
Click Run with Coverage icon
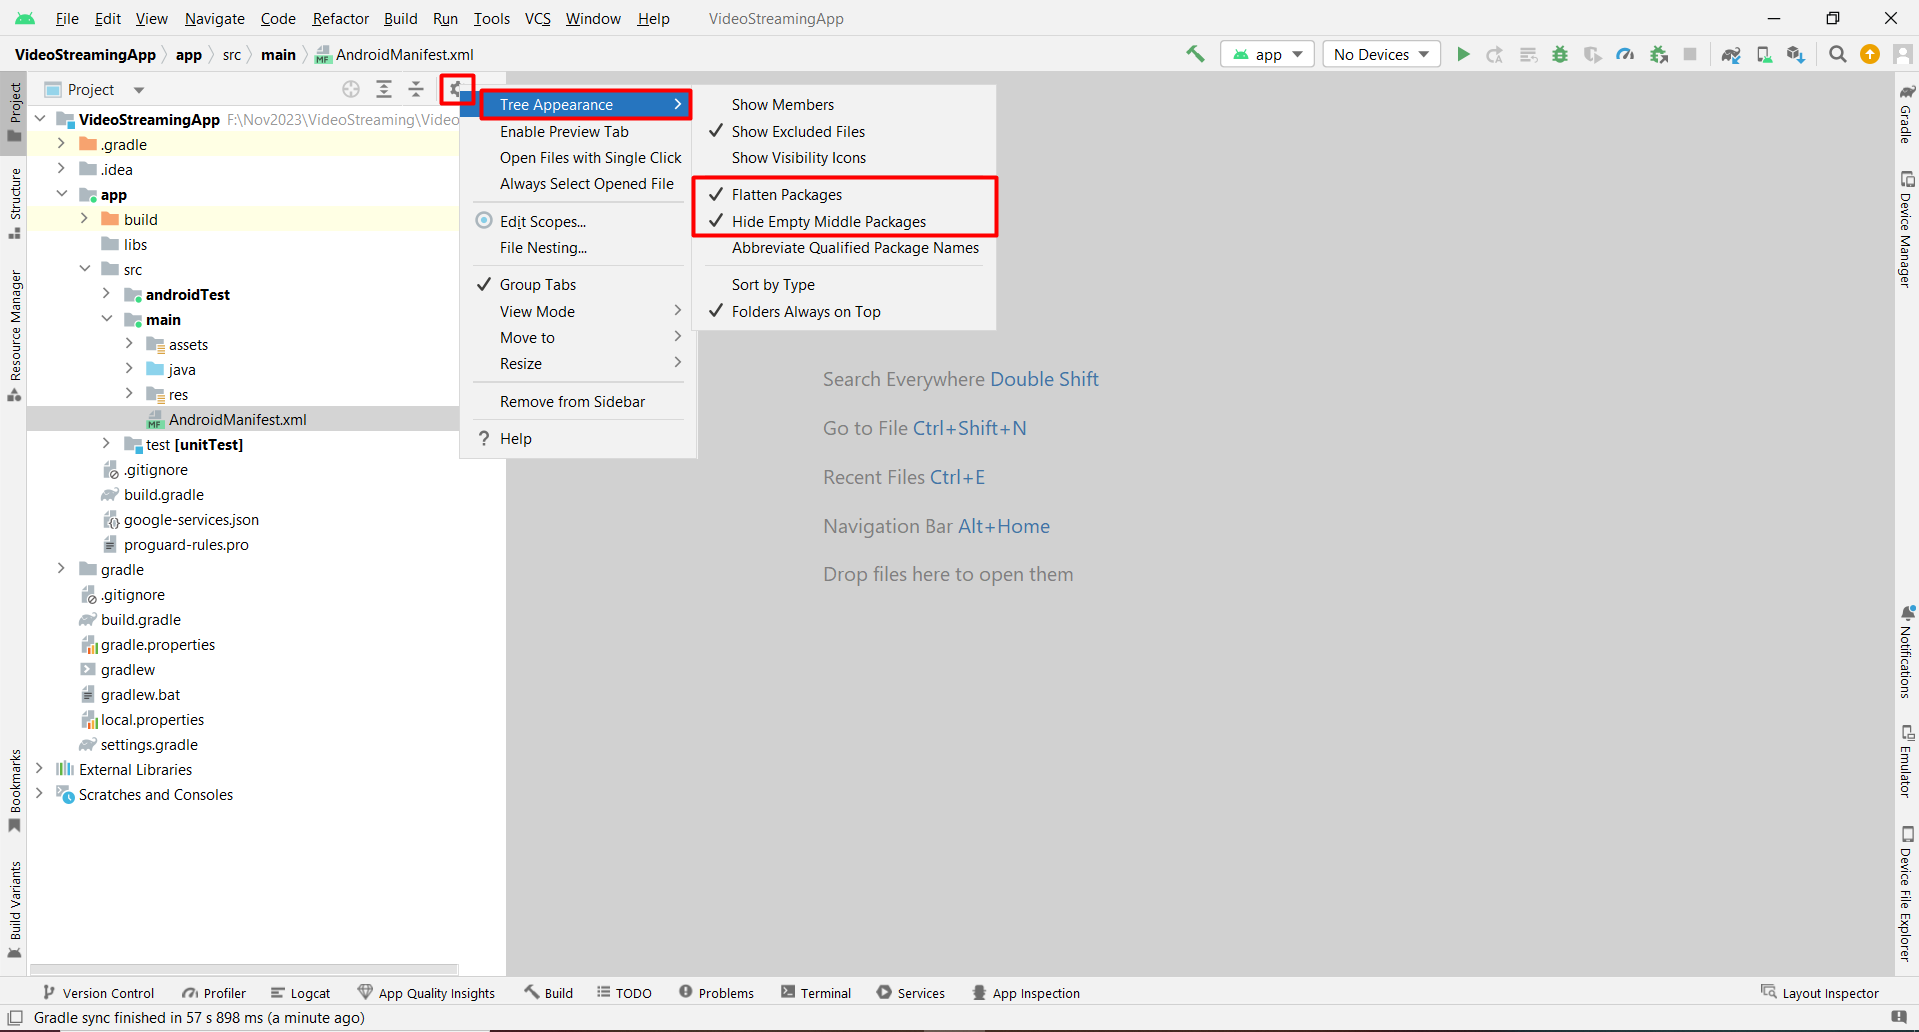point(1593,54)
